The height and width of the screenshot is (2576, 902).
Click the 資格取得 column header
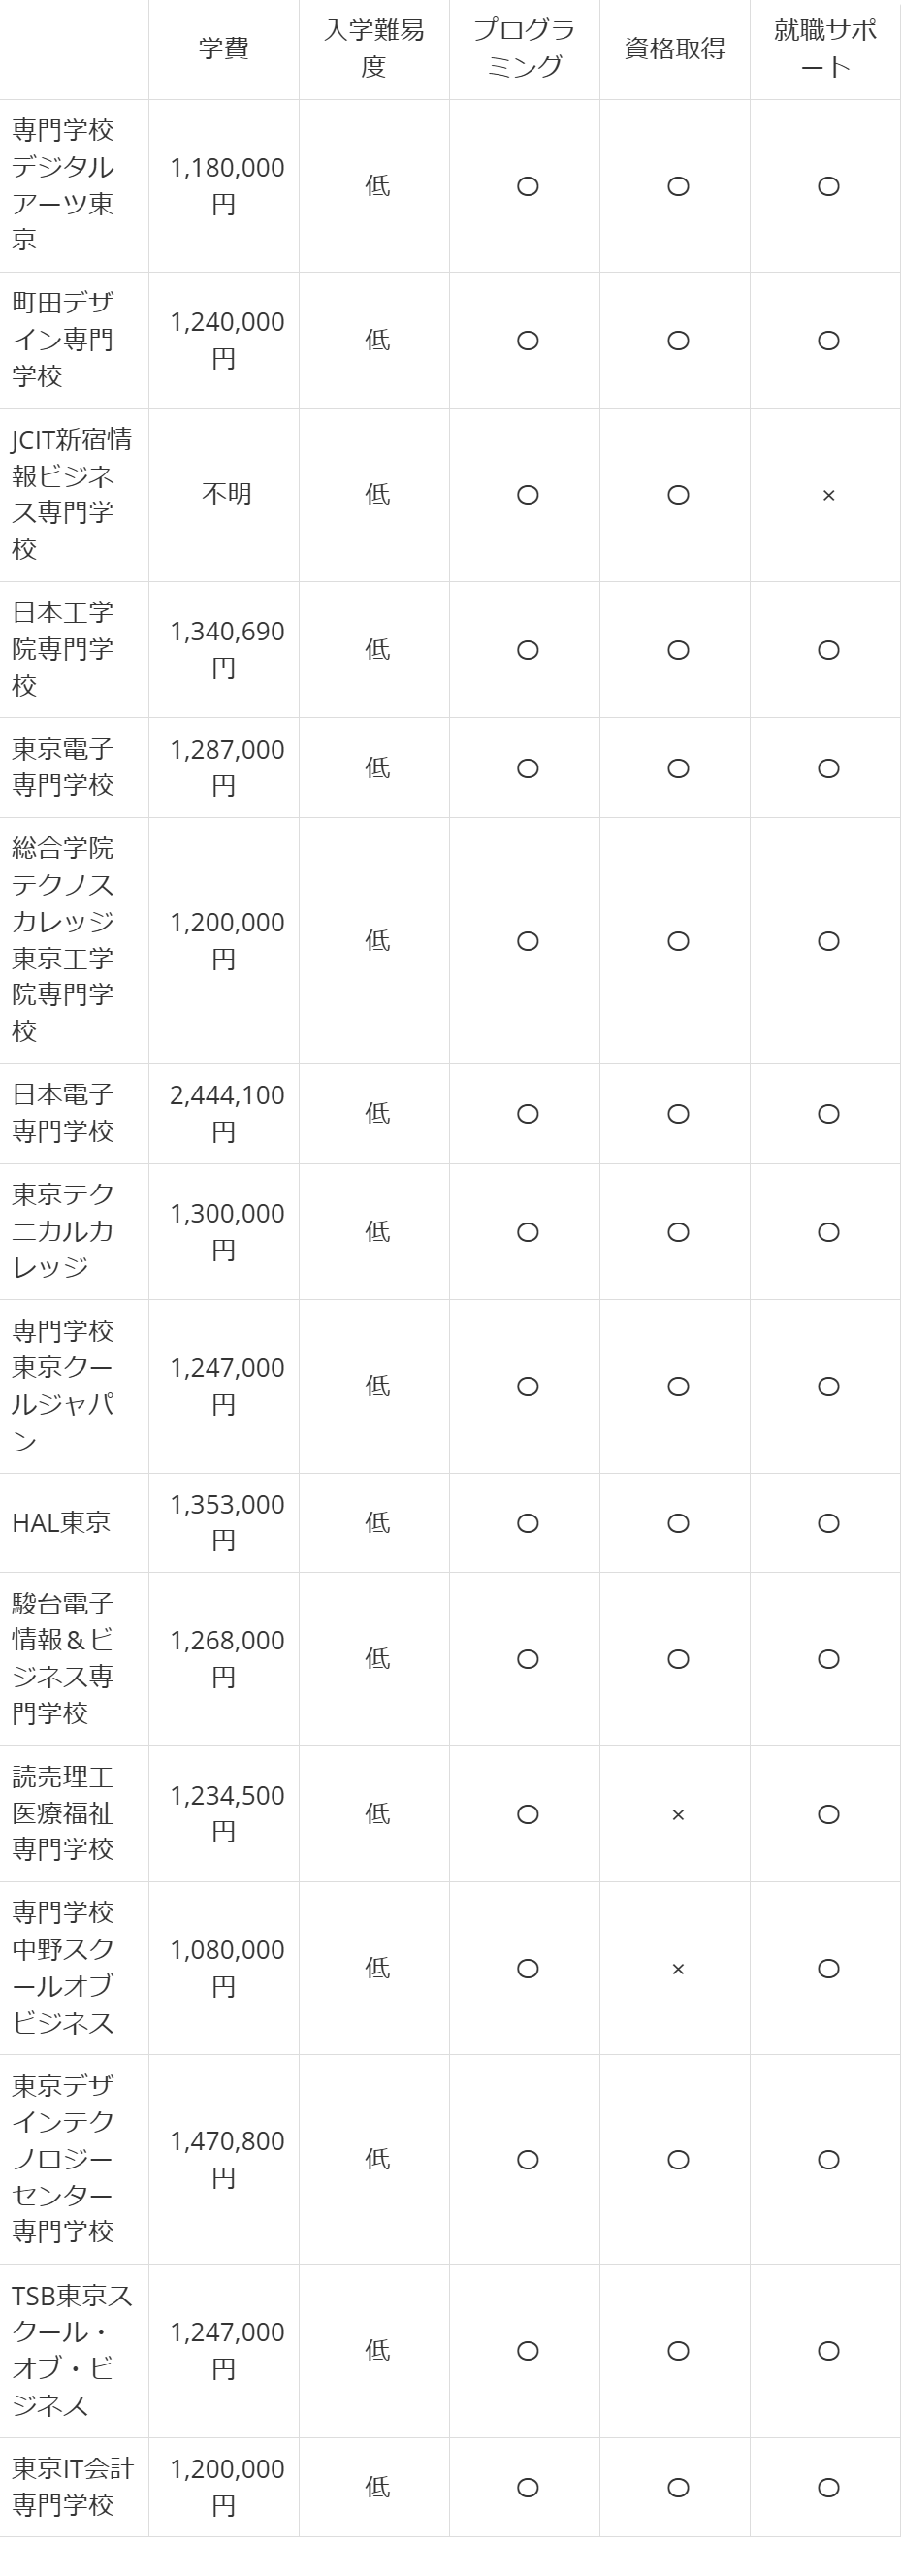[675, 49]
